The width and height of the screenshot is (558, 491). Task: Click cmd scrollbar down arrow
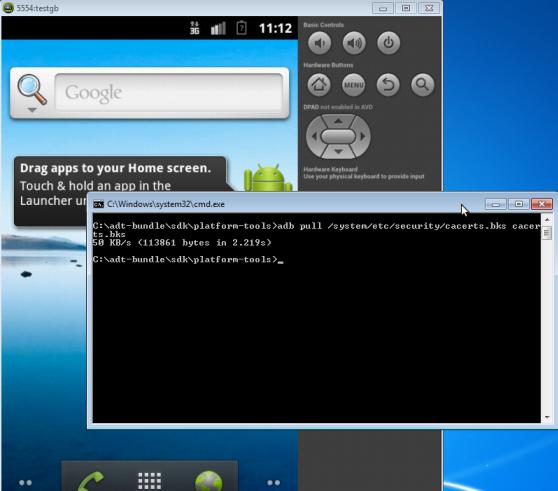click(547, 417)
